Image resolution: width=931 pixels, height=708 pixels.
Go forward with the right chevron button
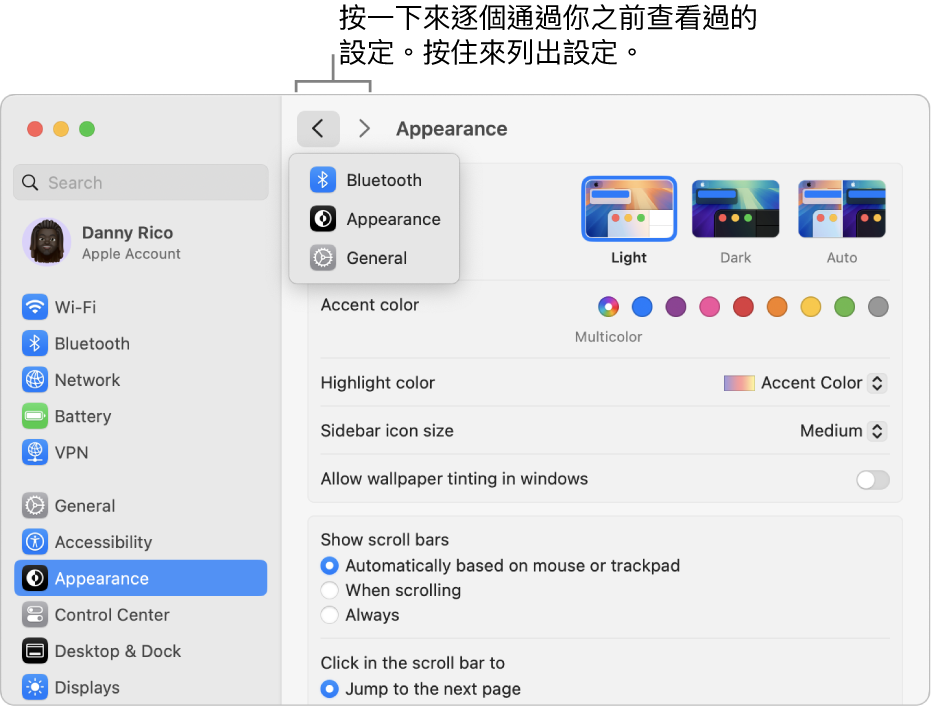click(364, 128)
